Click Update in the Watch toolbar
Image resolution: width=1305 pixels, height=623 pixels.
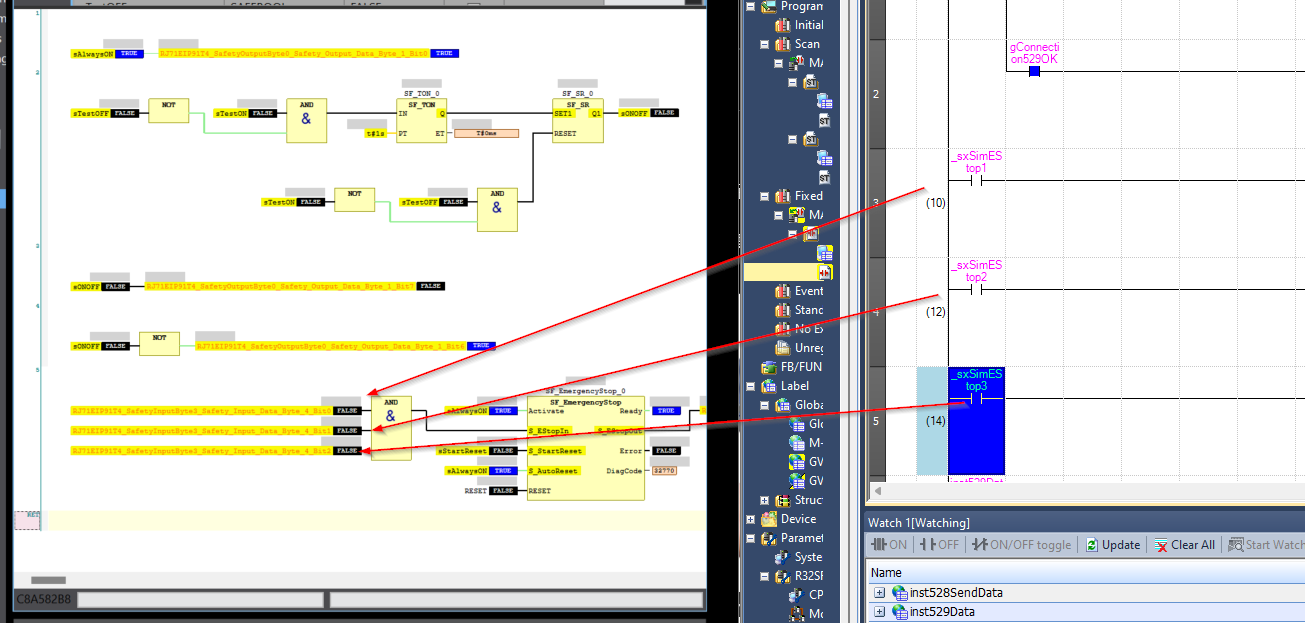tap(1112, 545)
